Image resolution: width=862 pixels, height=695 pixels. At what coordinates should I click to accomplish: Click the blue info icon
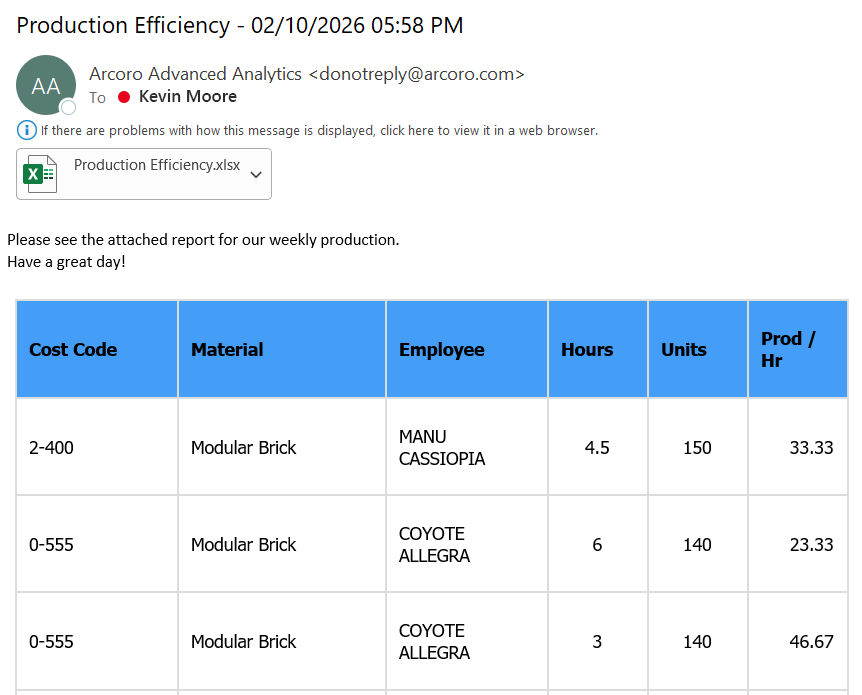pos(27,130)
